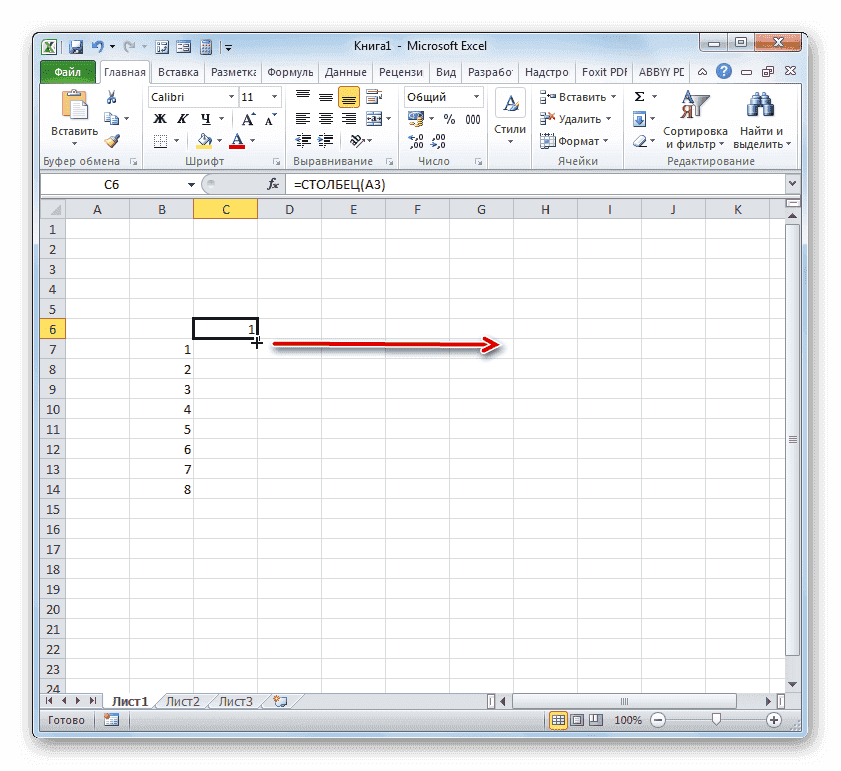Apply bold formatting with the Ж icon
The image size is (841, 771).
pos(158,118)
